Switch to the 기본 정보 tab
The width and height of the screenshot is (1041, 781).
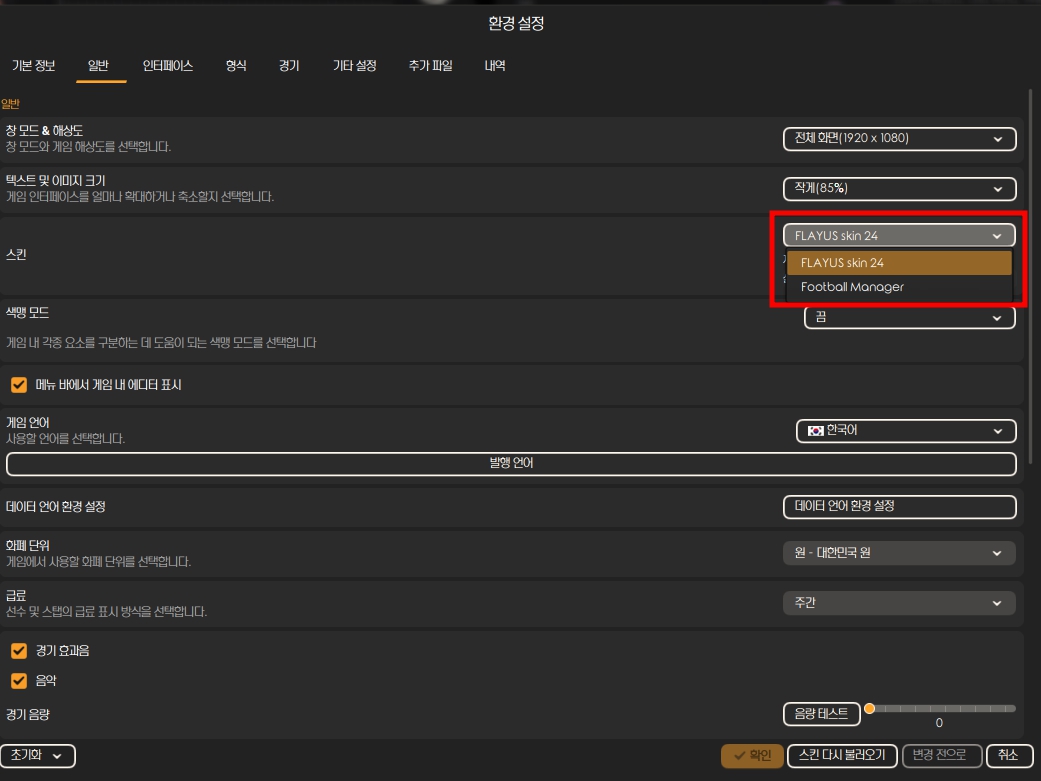(33, 66)
